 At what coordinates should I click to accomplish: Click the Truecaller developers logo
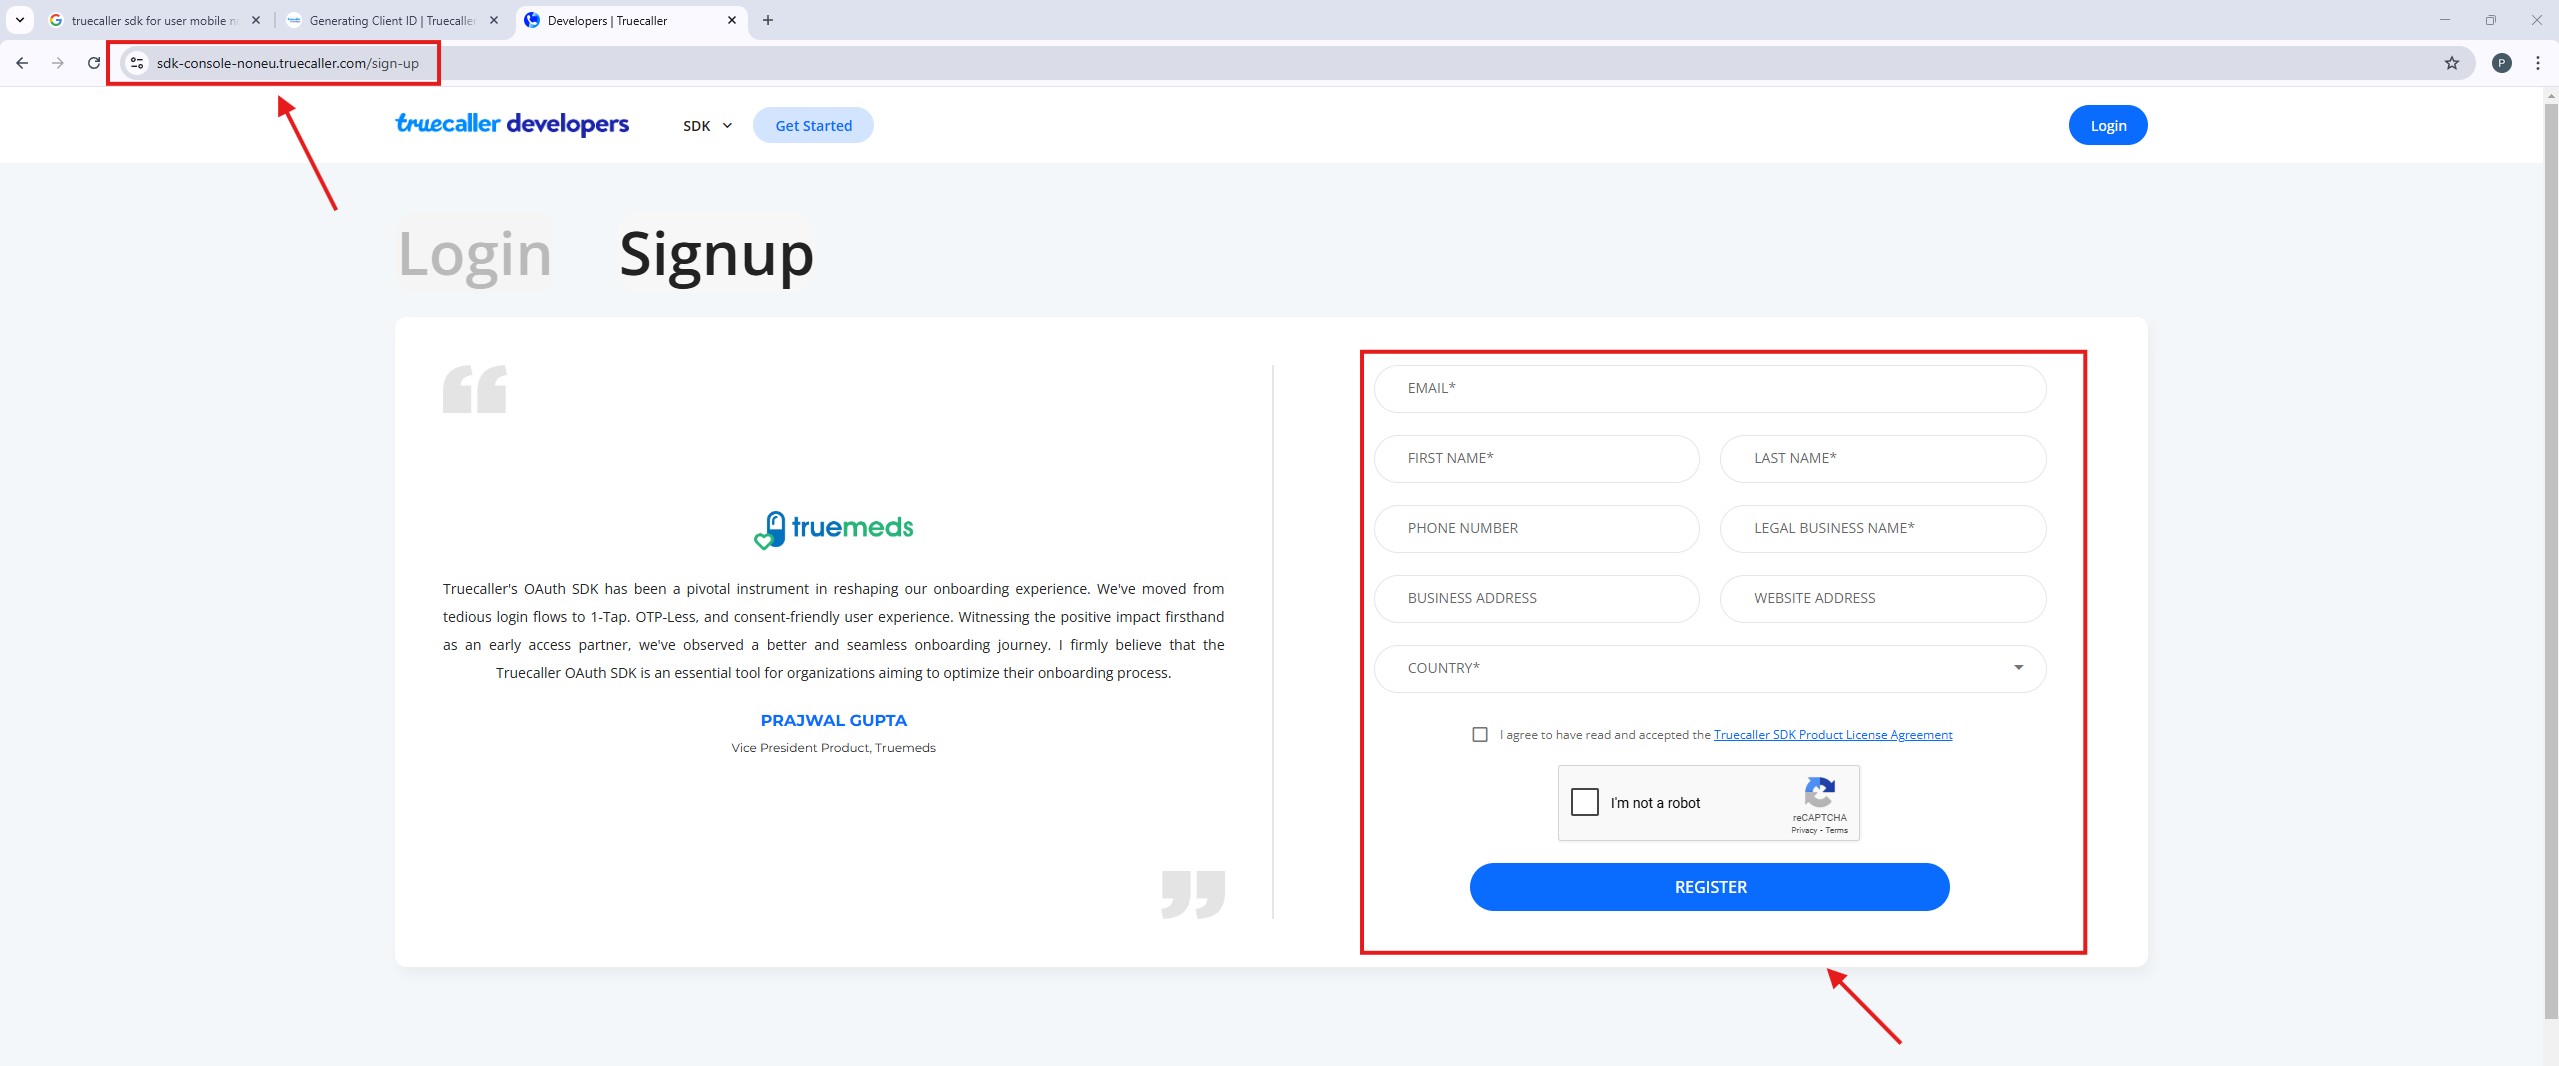point(512,125)
